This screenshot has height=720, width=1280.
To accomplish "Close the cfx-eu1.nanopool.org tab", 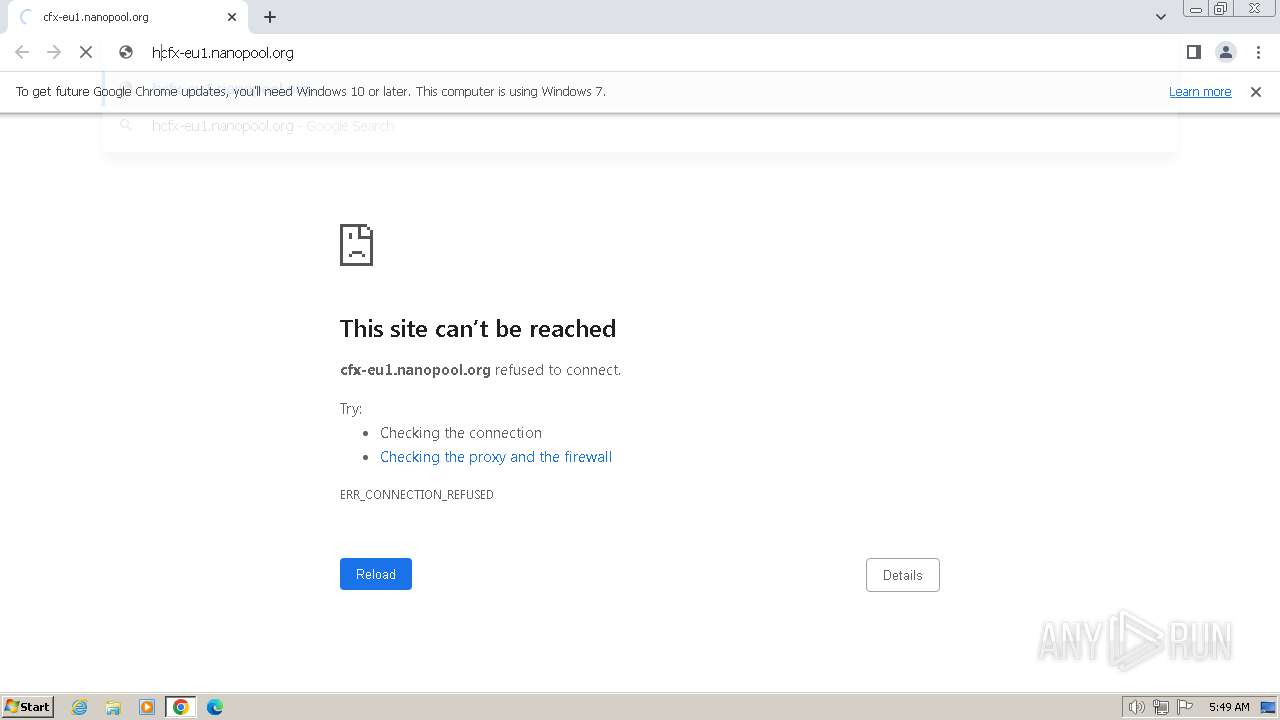I will (232, 17).
